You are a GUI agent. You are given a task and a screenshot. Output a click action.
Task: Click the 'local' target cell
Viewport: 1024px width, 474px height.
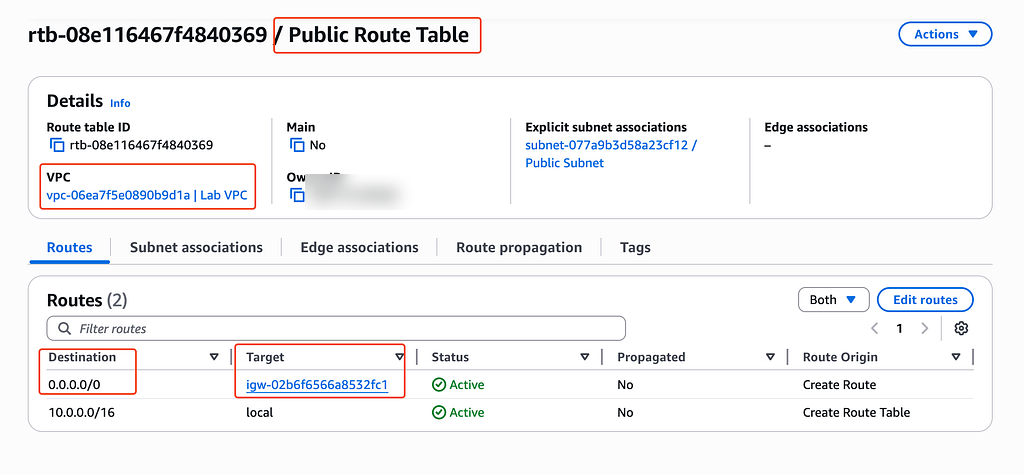pos(259,413)
